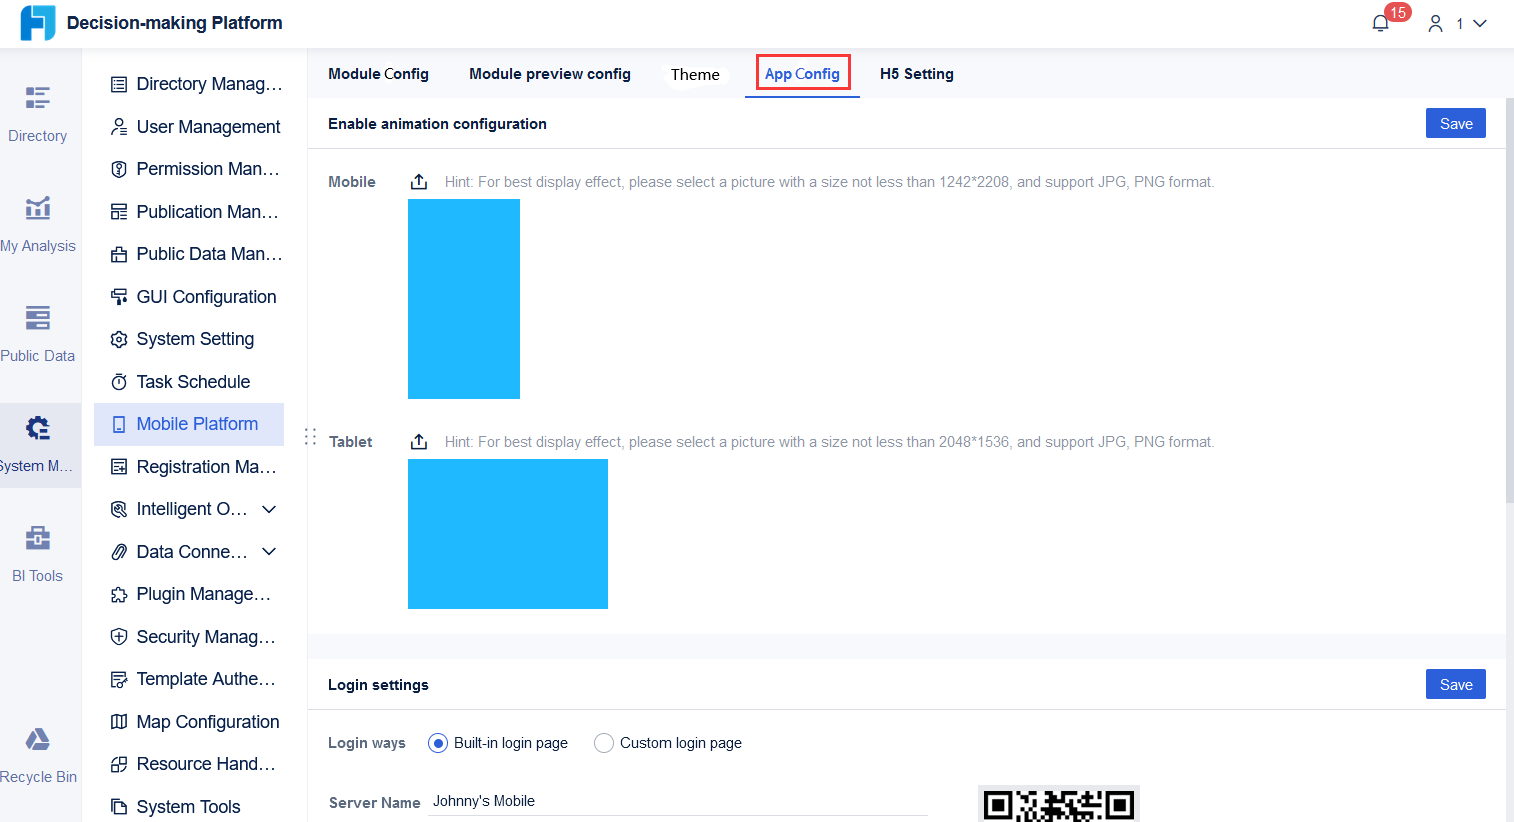Upload a Mobile animation image

click(418, 181)
